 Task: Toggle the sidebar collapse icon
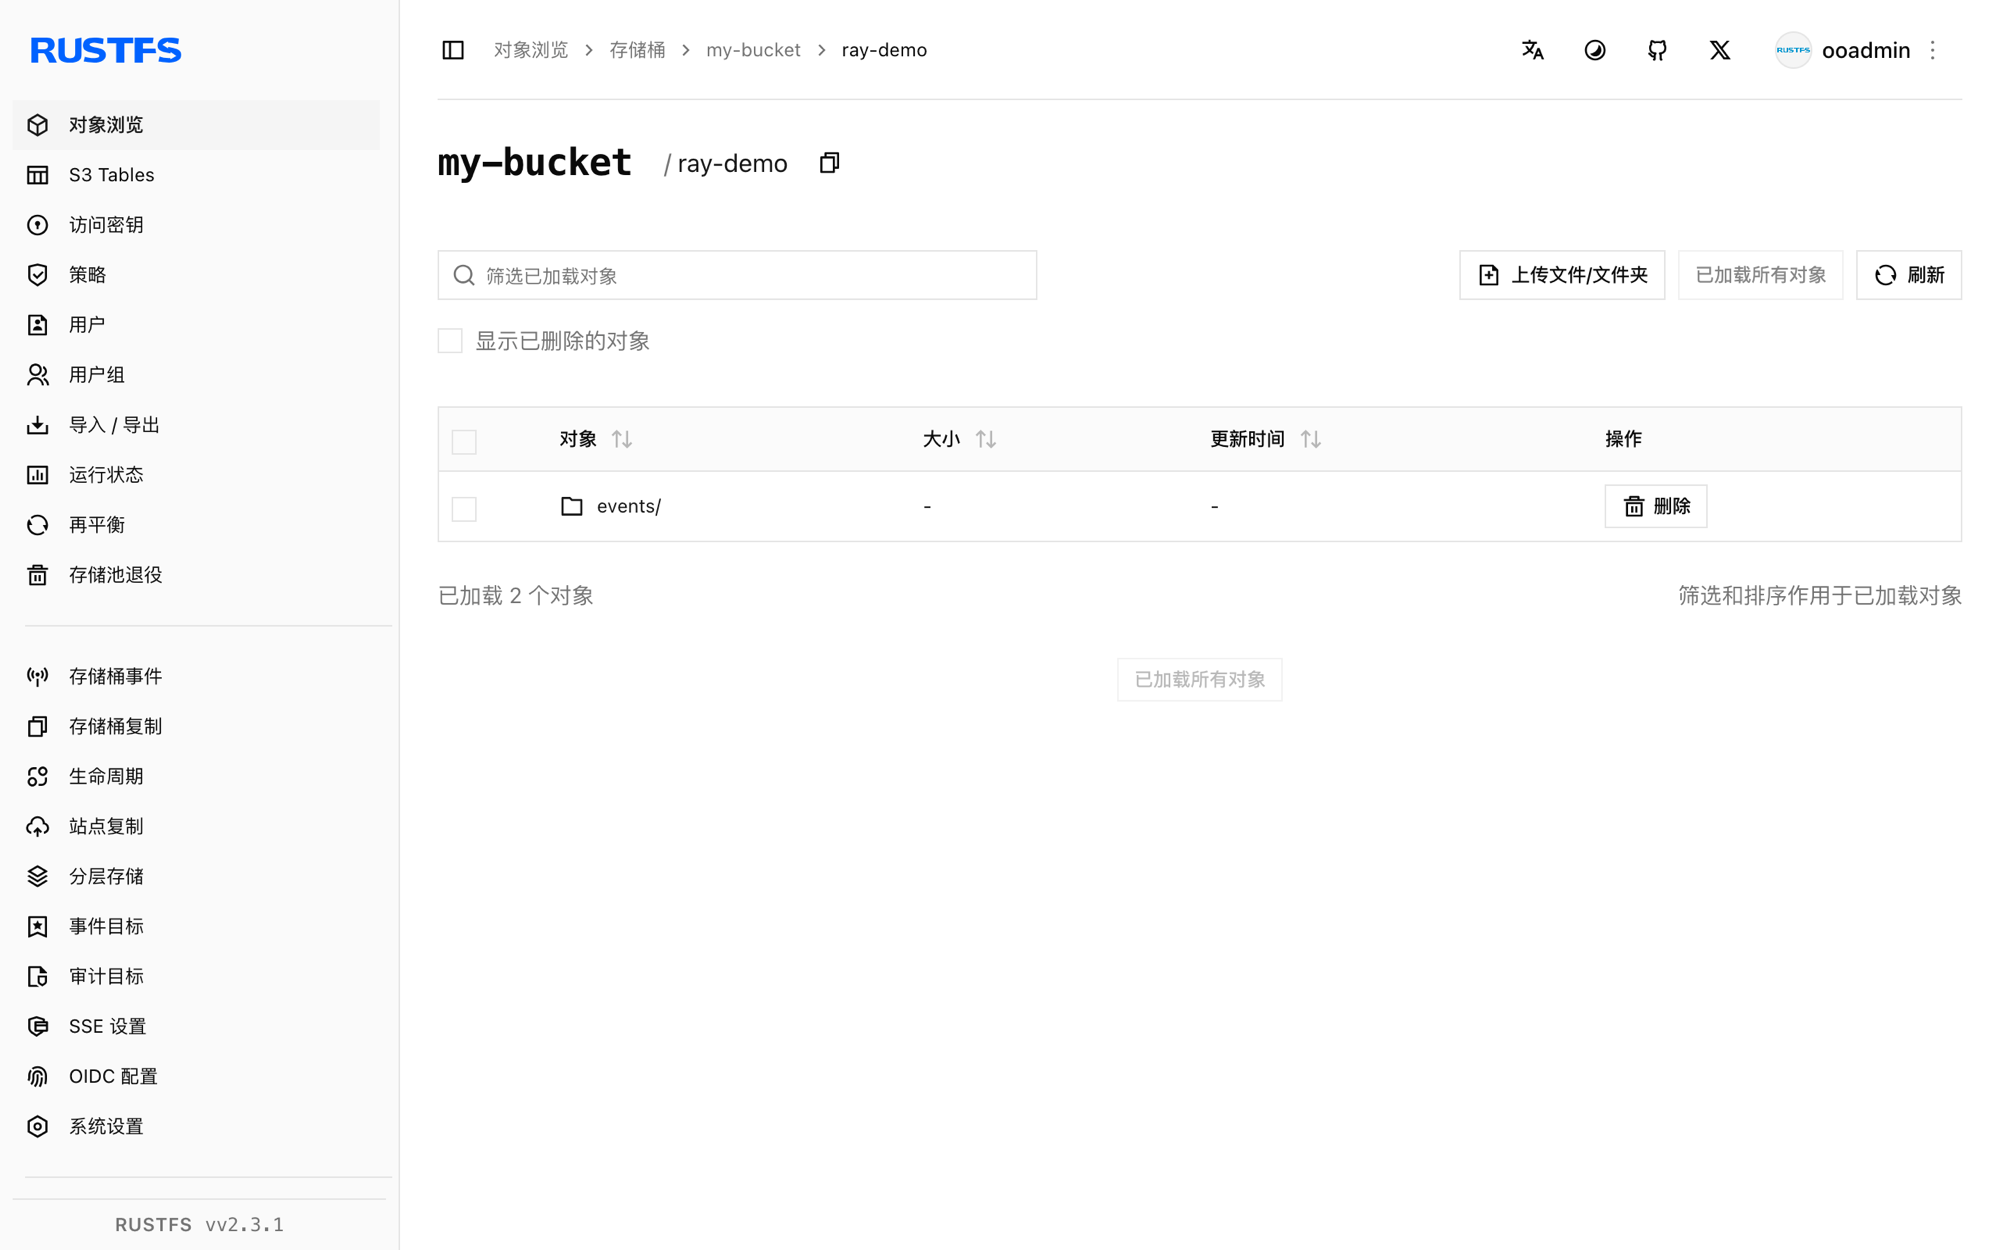tap(453, 50)
